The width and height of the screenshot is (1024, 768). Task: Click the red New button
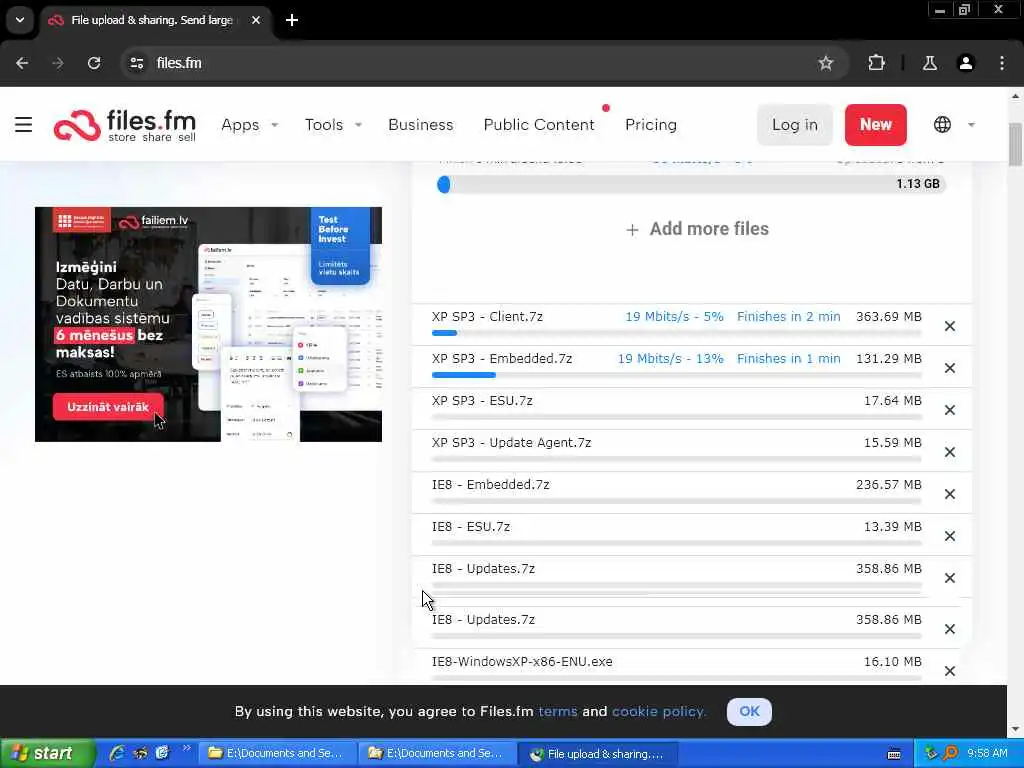[x=876, y=125]
